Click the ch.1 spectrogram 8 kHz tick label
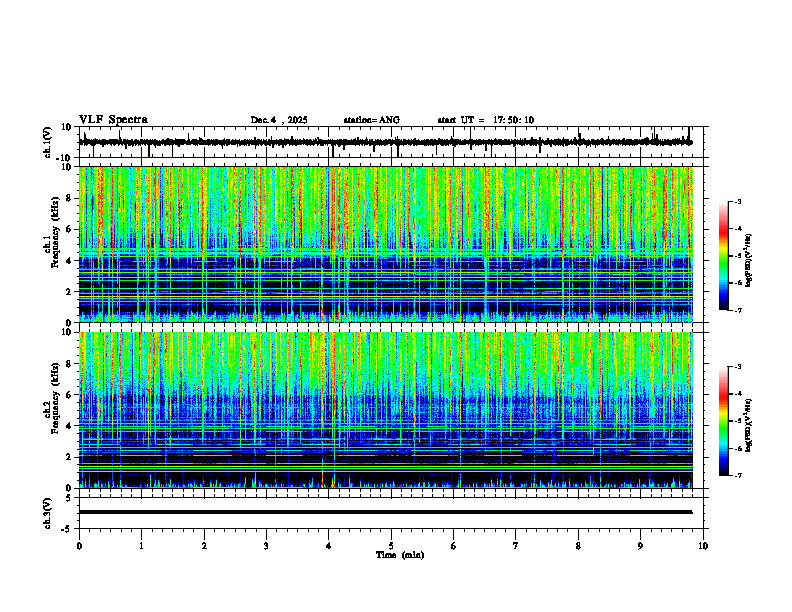Screen dimensions: 792x612 pyautogui.click(x=69, y=198)
